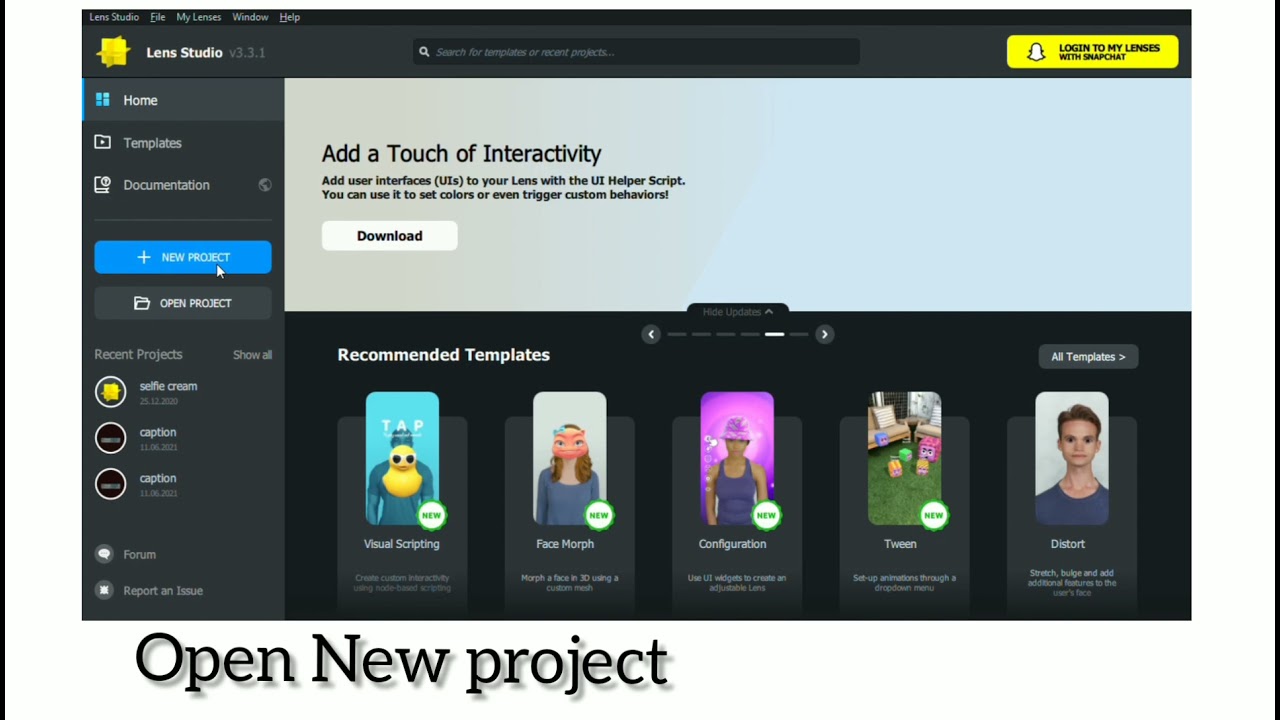Click the Snapchat ghost icon
The image size is (1280, 720).
tap(1037, 52)
